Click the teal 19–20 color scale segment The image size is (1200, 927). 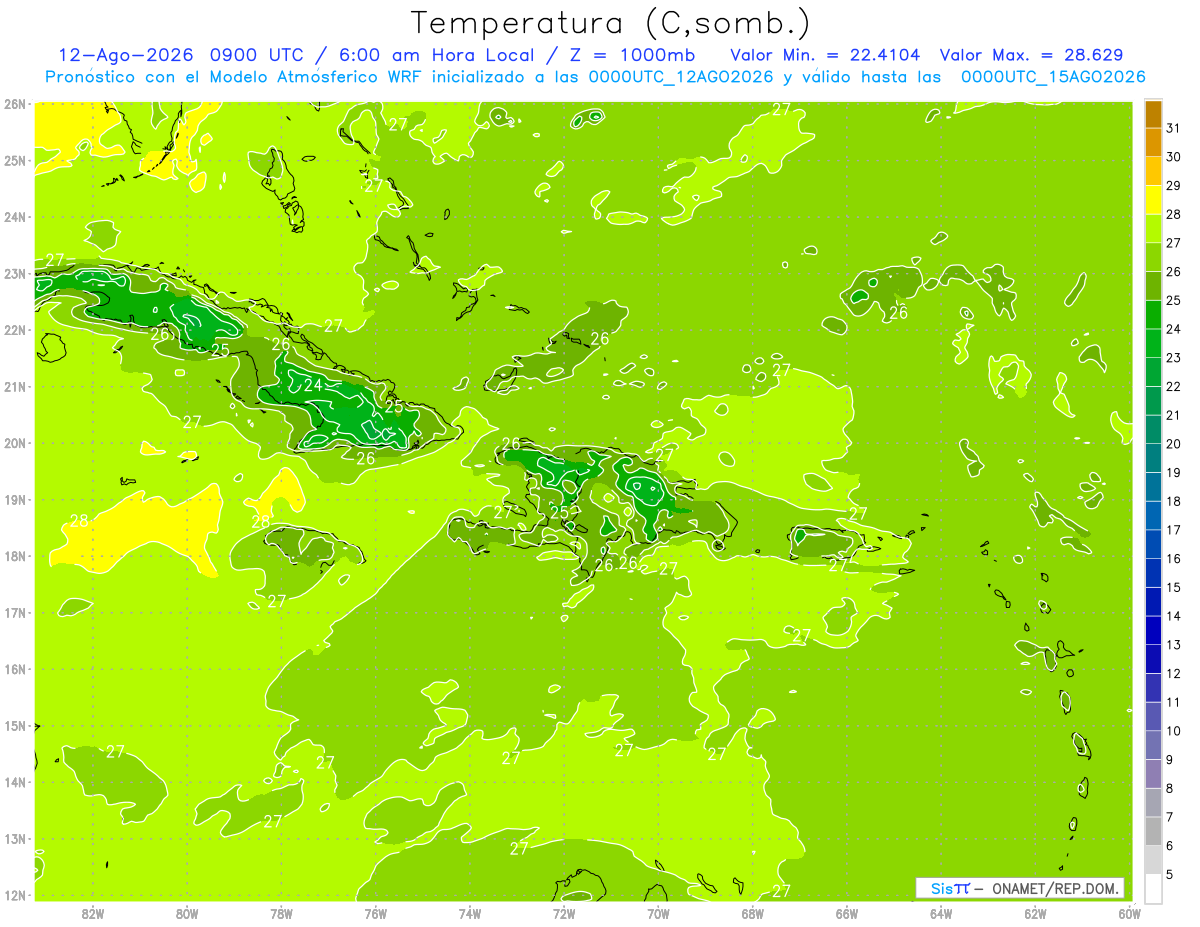click(x=1153, y=458)
